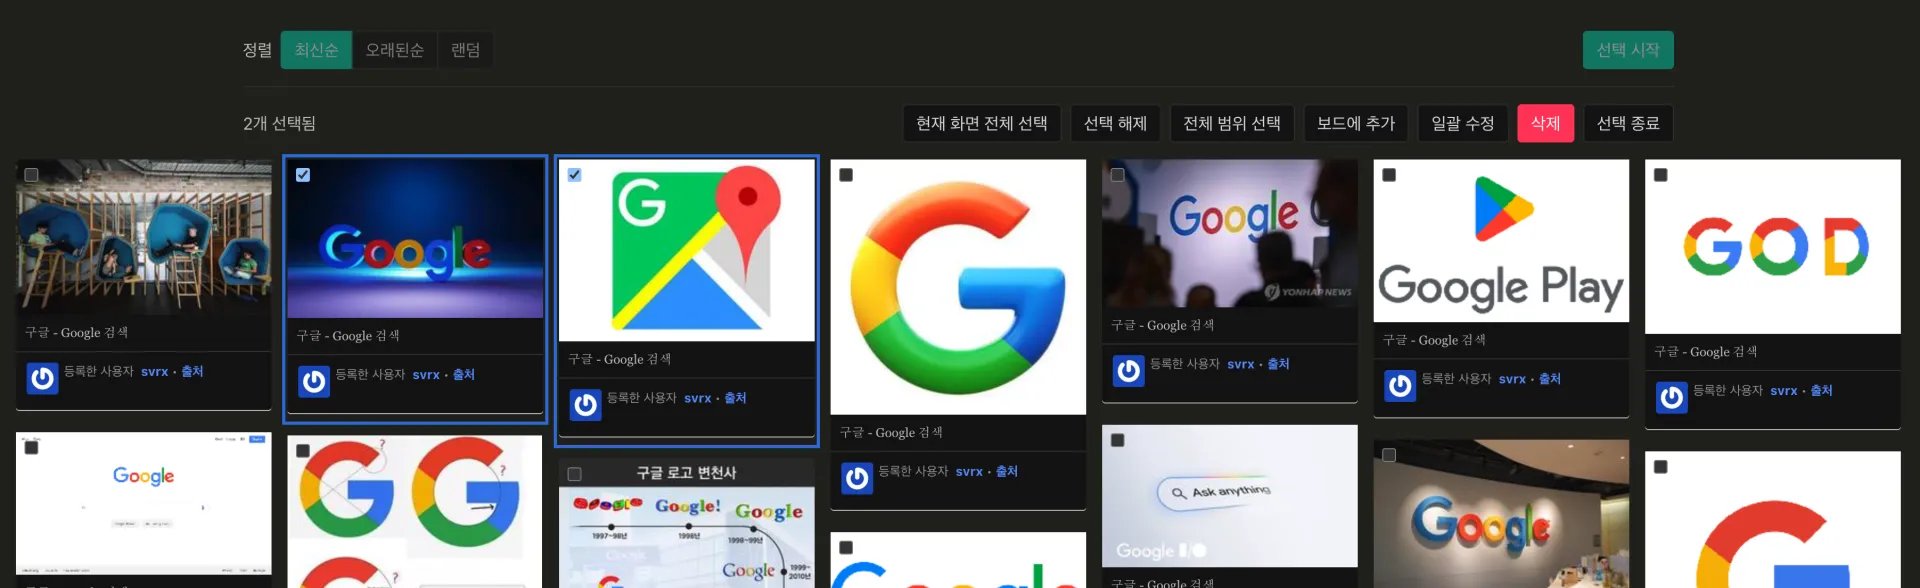Screen dimensions: 1920x588
Task: Click the 선택 시작 button
Action: pyautogui.click(x=1628, y=50)
